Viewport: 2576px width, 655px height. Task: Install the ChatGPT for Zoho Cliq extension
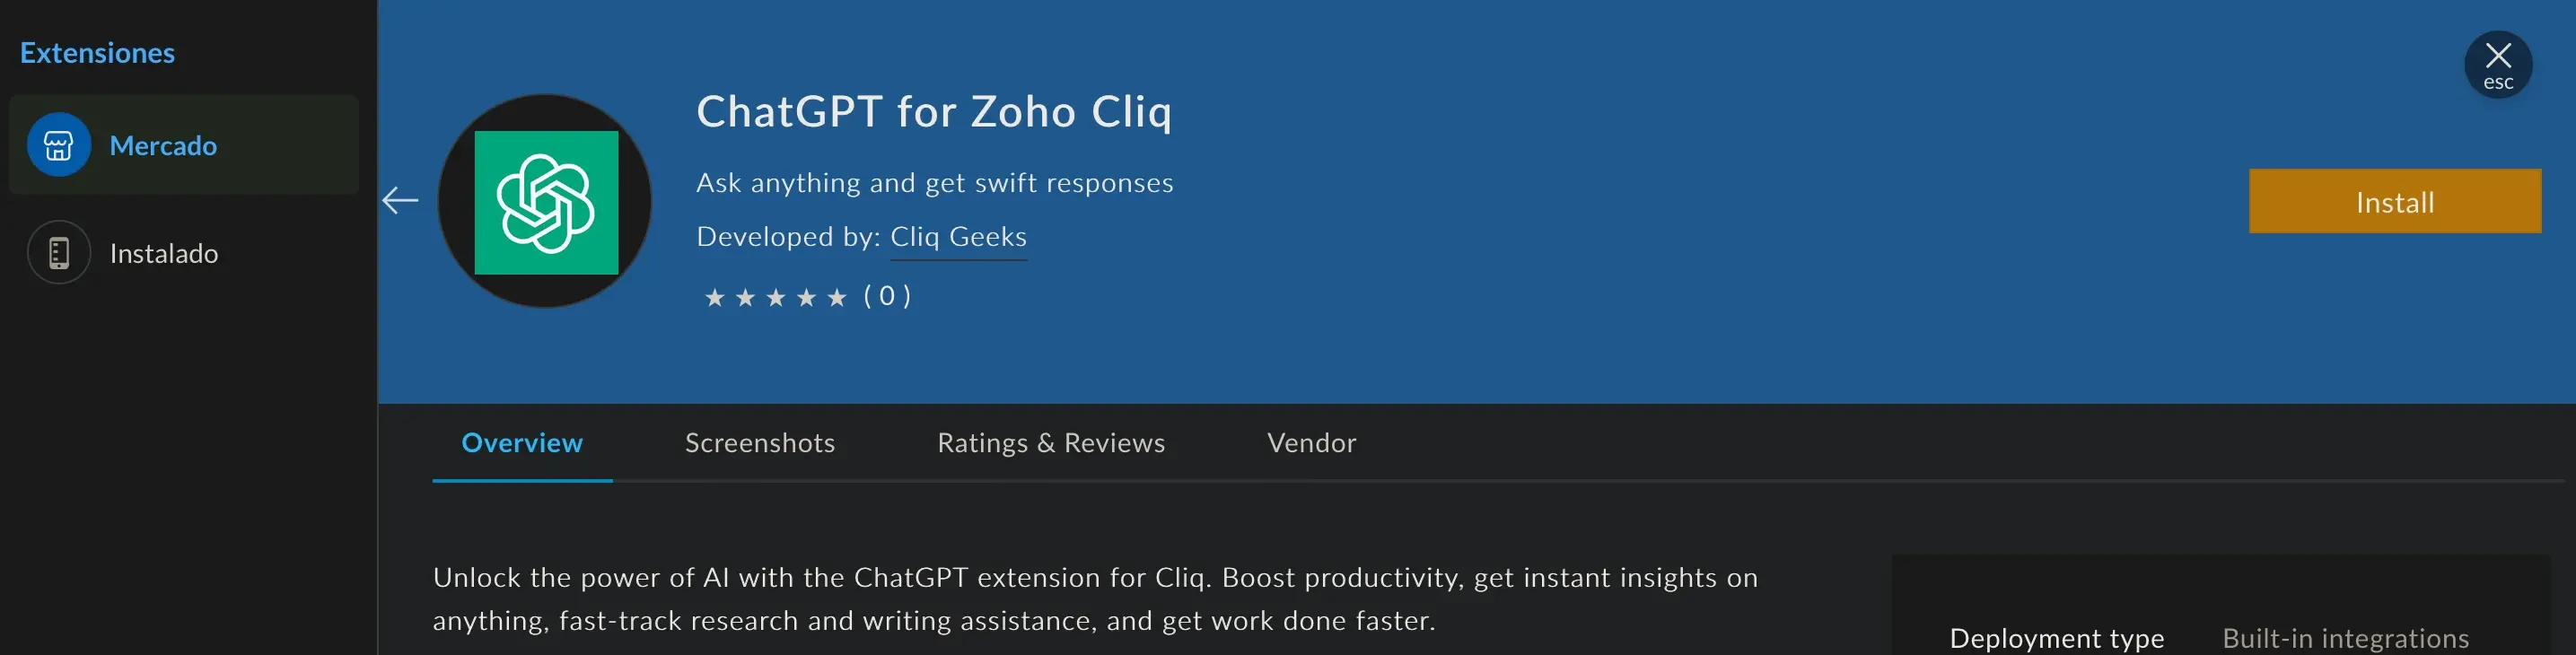[2394, 201]
